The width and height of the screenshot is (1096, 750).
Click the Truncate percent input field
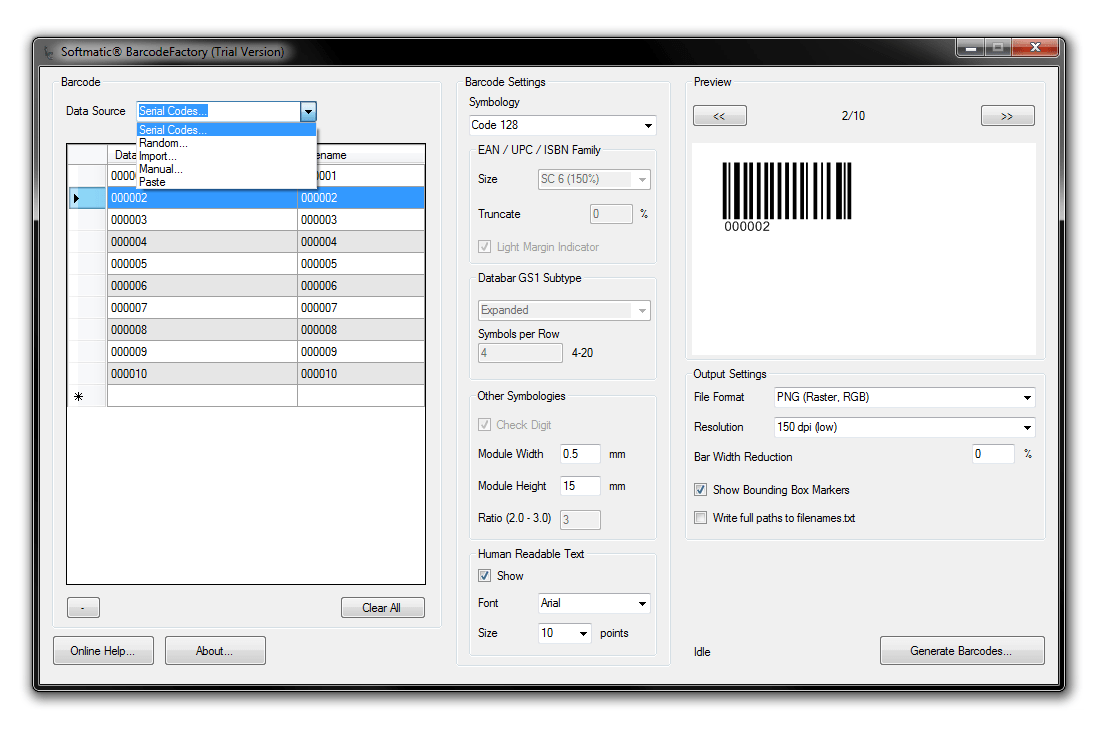tap(612, 214)
